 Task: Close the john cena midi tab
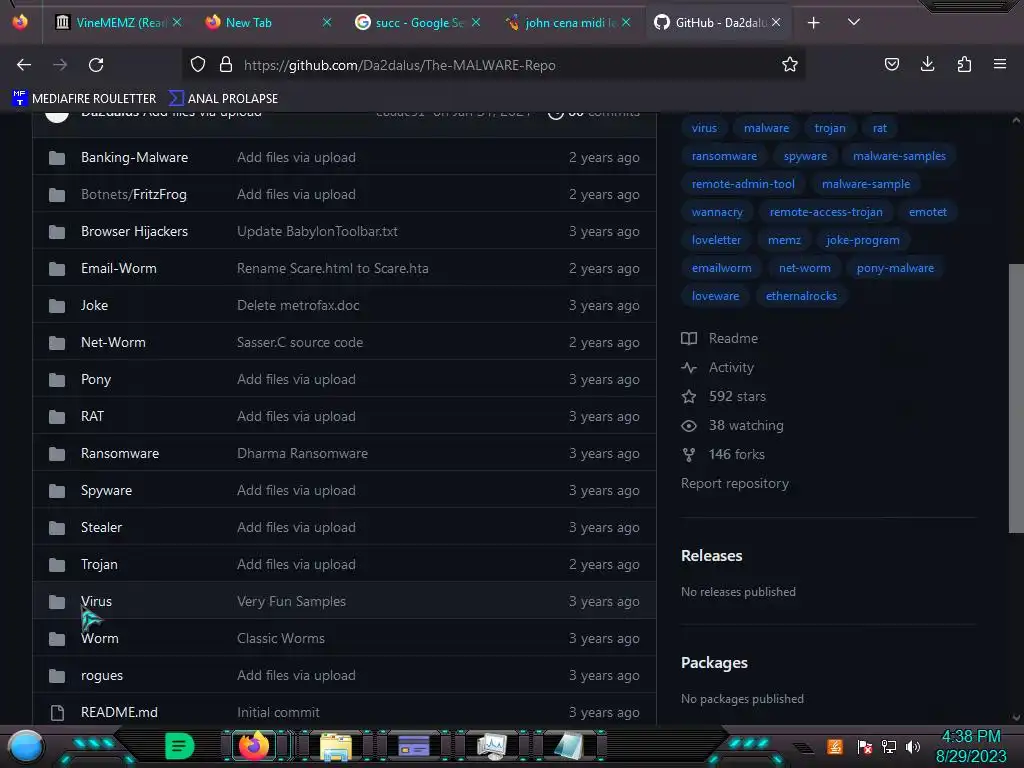coord(626,23)
